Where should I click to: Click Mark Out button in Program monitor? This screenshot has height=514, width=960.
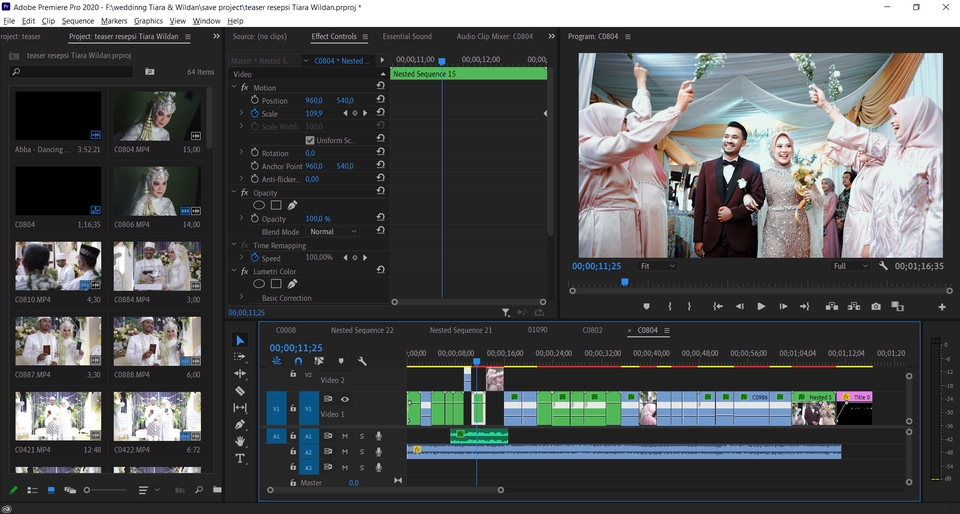(689, 307)
